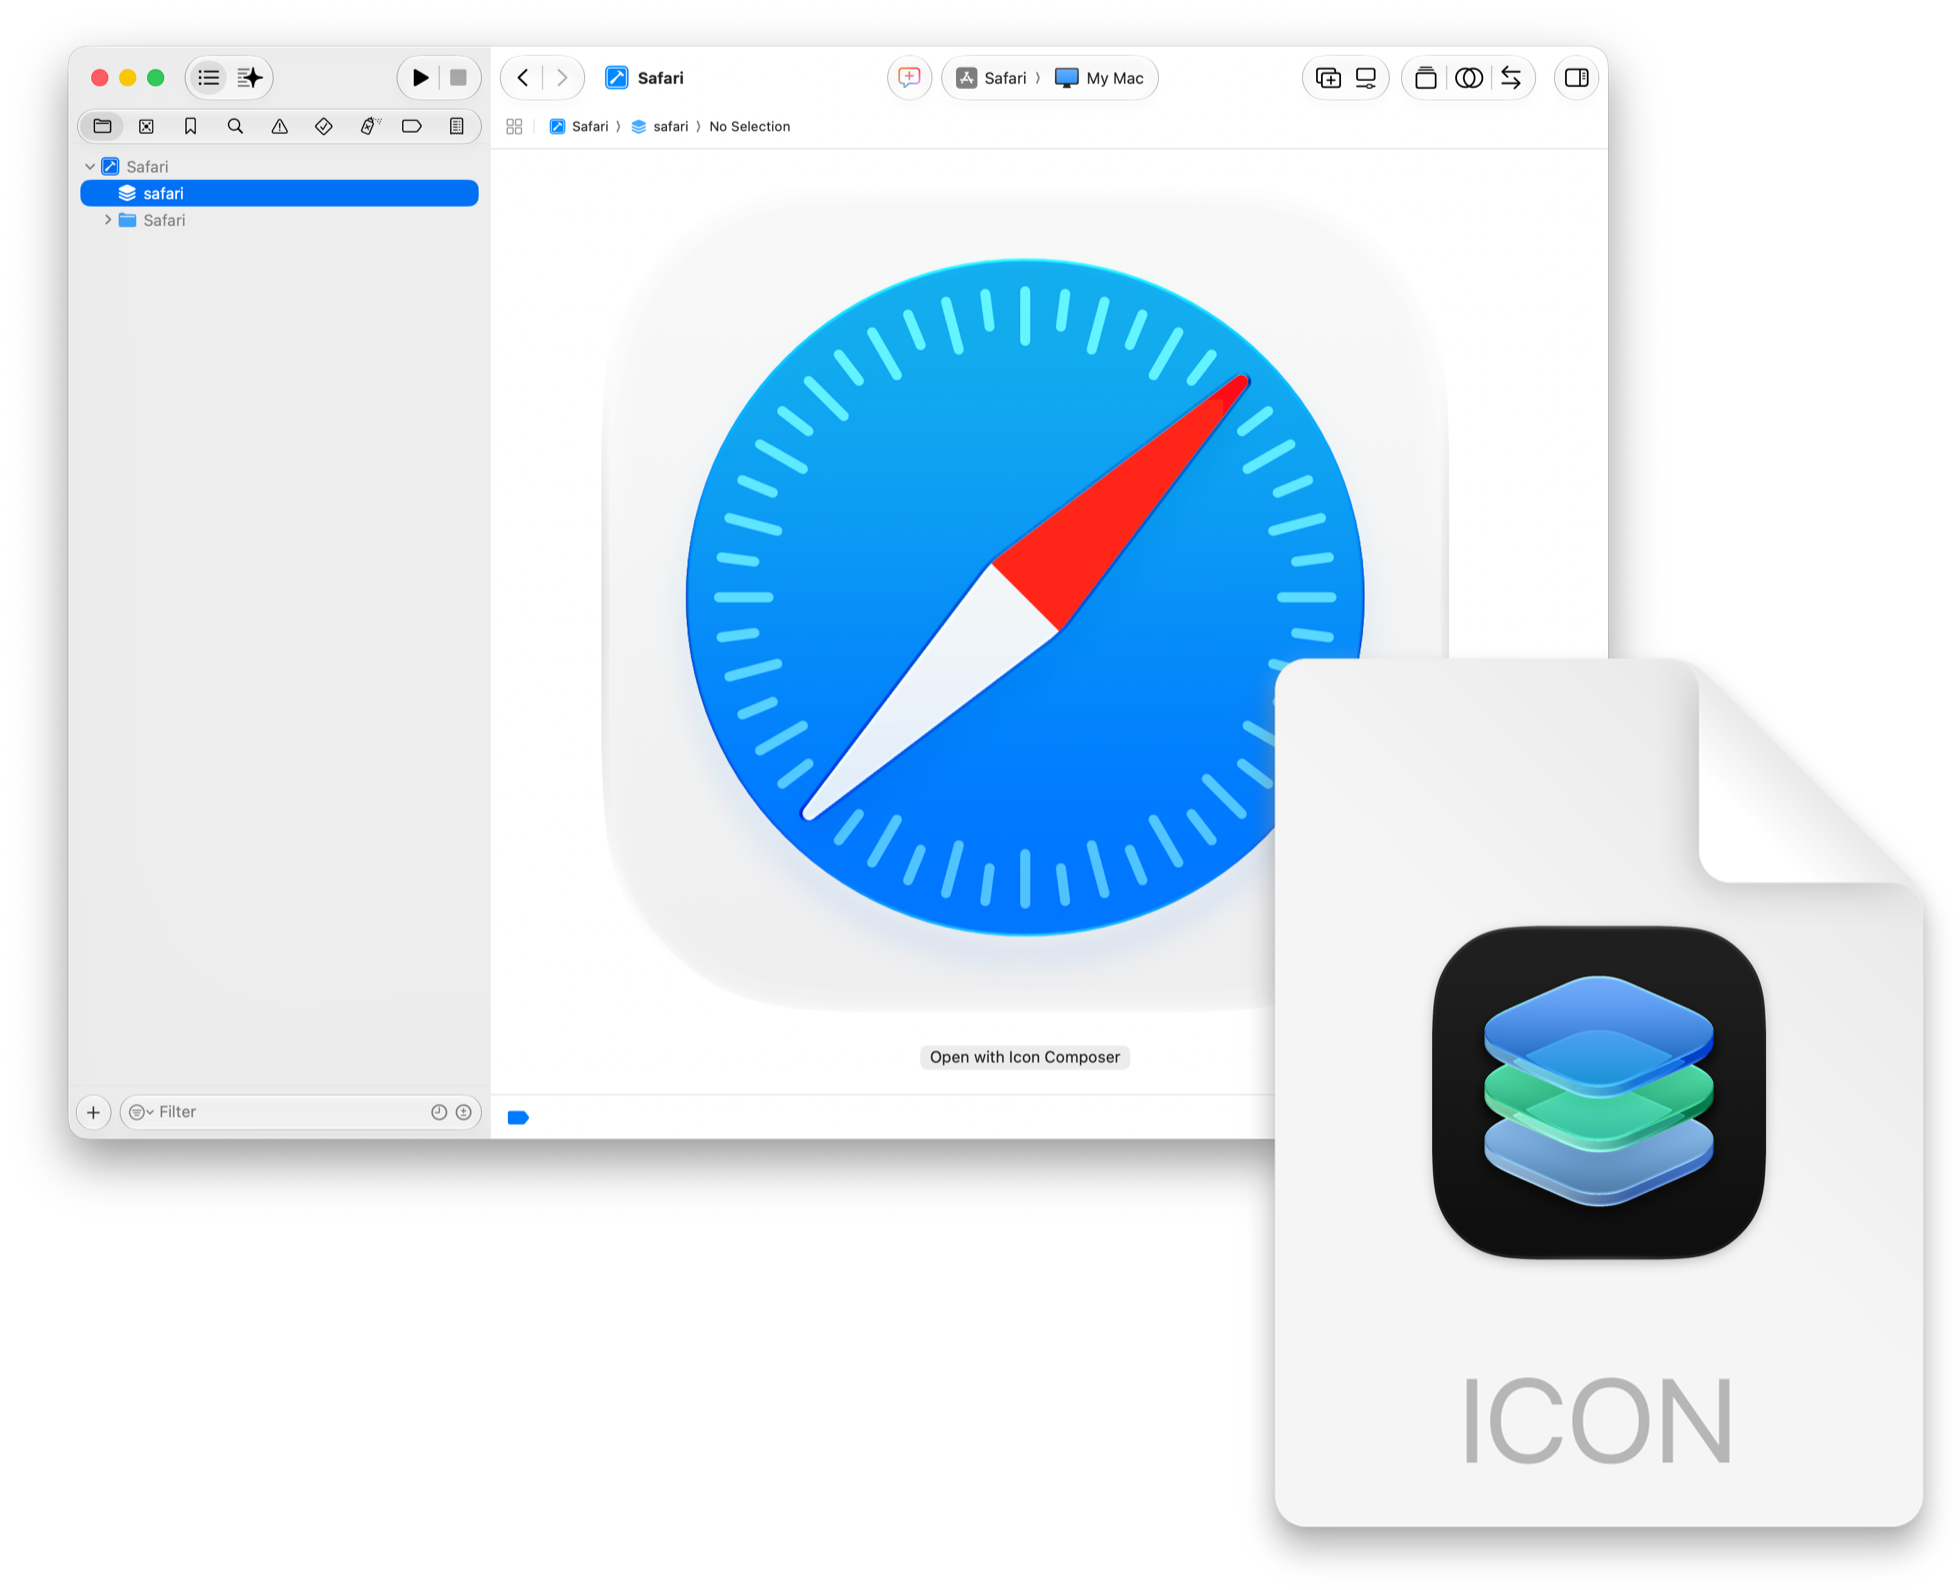Screen dimensions: 1960x1590
Task: Open the Library window icon
Action: coord(1426,78)
